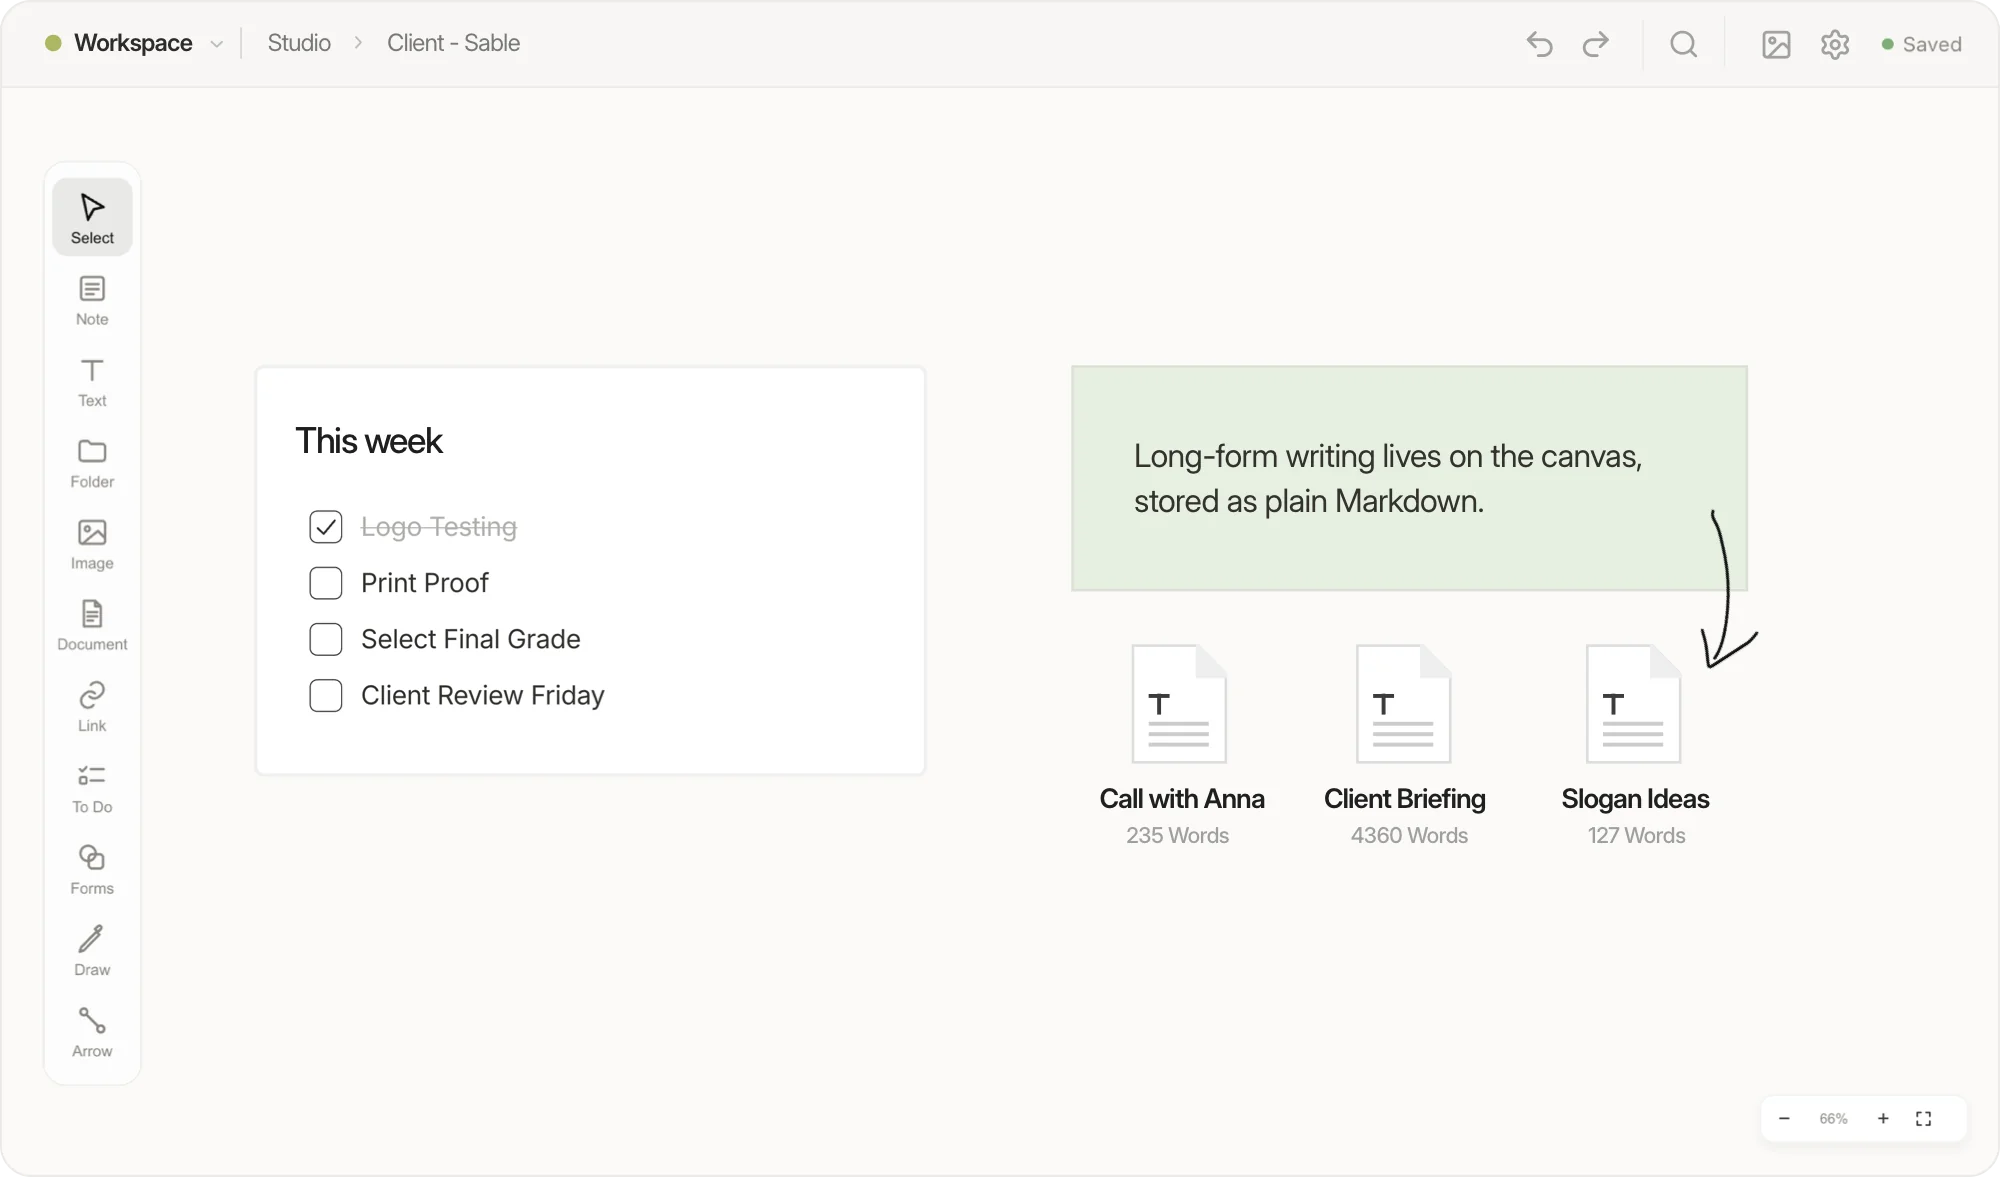Check off Select Final Grade
The width and height of the screenshot is (2000, 1177).
coord(326,639)
